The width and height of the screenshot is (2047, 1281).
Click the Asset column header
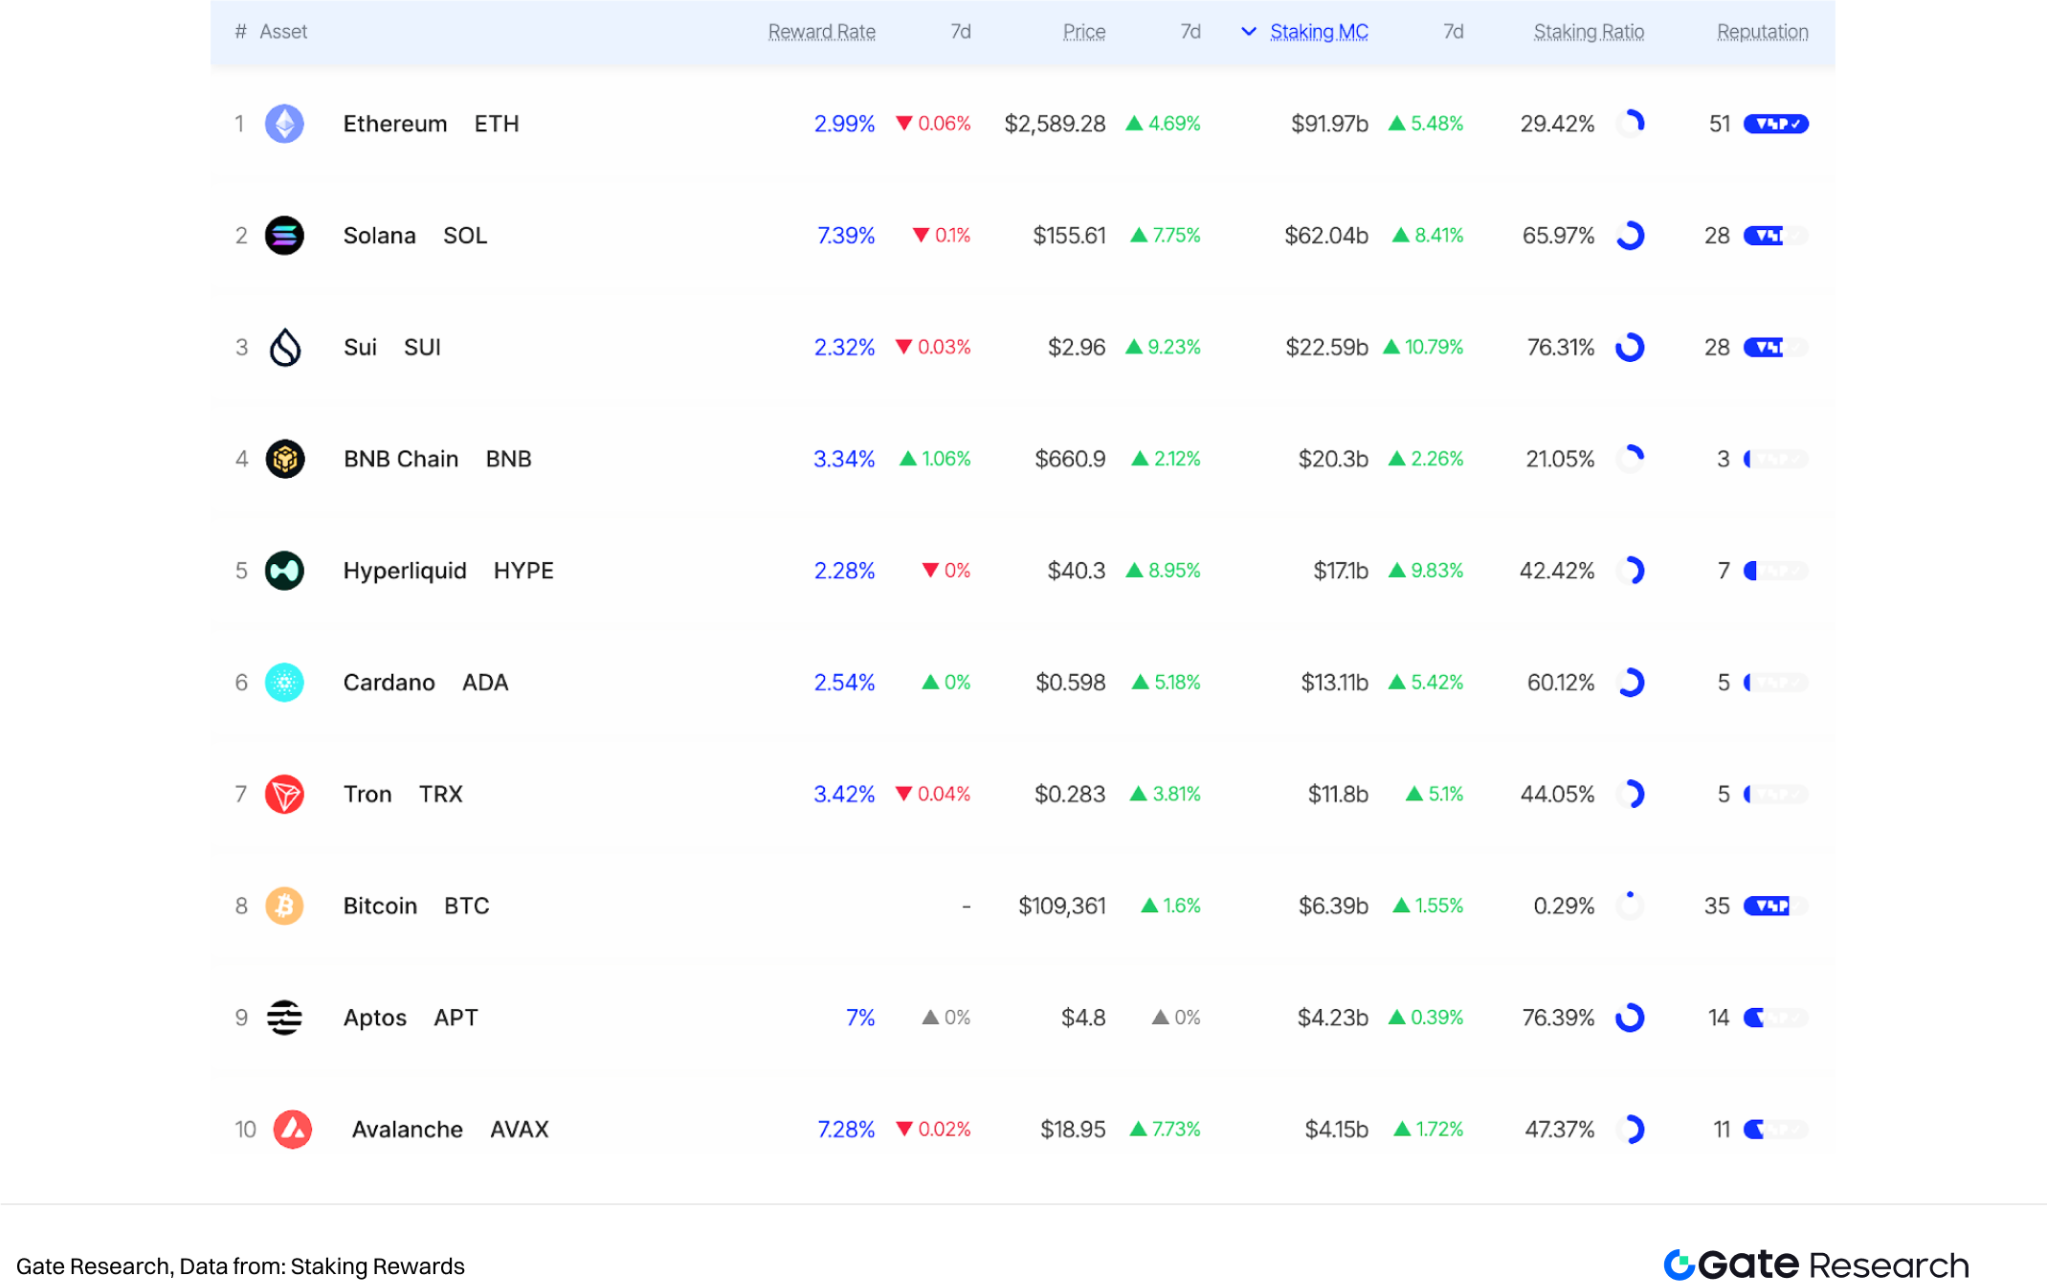pos(283,32)
